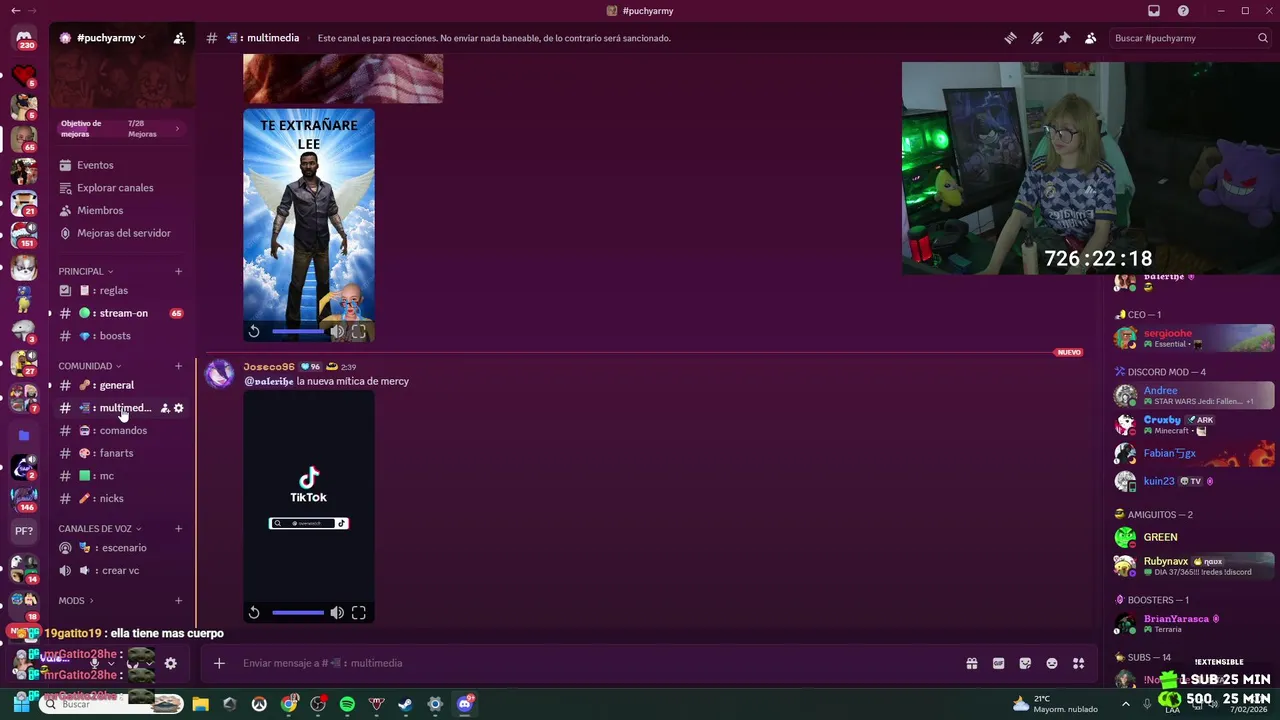The width and height of the screenshot is (1280, 720).
Task: Collapse CANALES DE VOZ category
Action: 99,529
